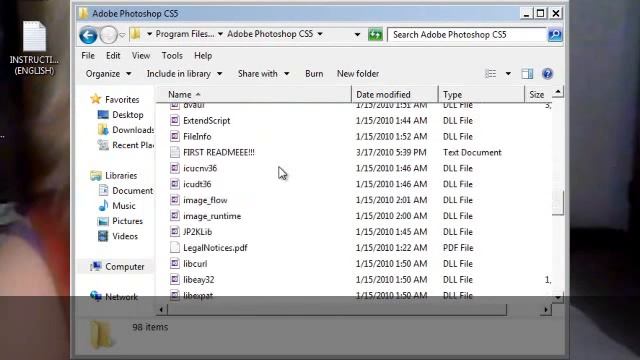Click the horizontal scroll left arrow
Screen dimensions: 640x360
coord(162,310)
